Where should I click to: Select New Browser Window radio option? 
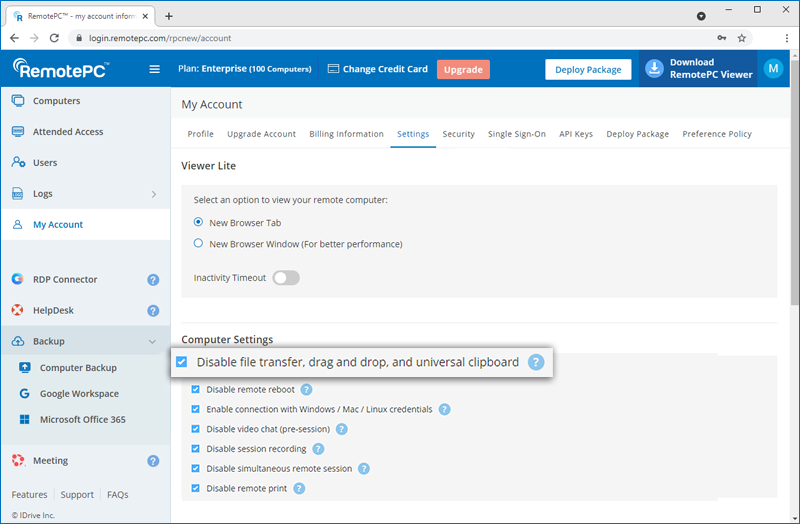pos(198,244)
